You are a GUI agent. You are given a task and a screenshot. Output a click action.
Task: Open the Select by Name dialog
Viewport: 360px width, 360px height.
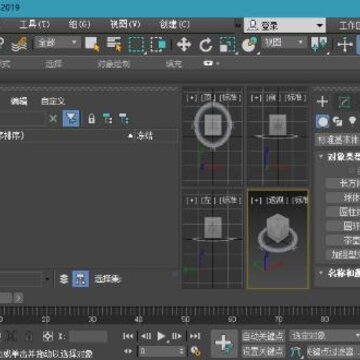coord(114,44)
